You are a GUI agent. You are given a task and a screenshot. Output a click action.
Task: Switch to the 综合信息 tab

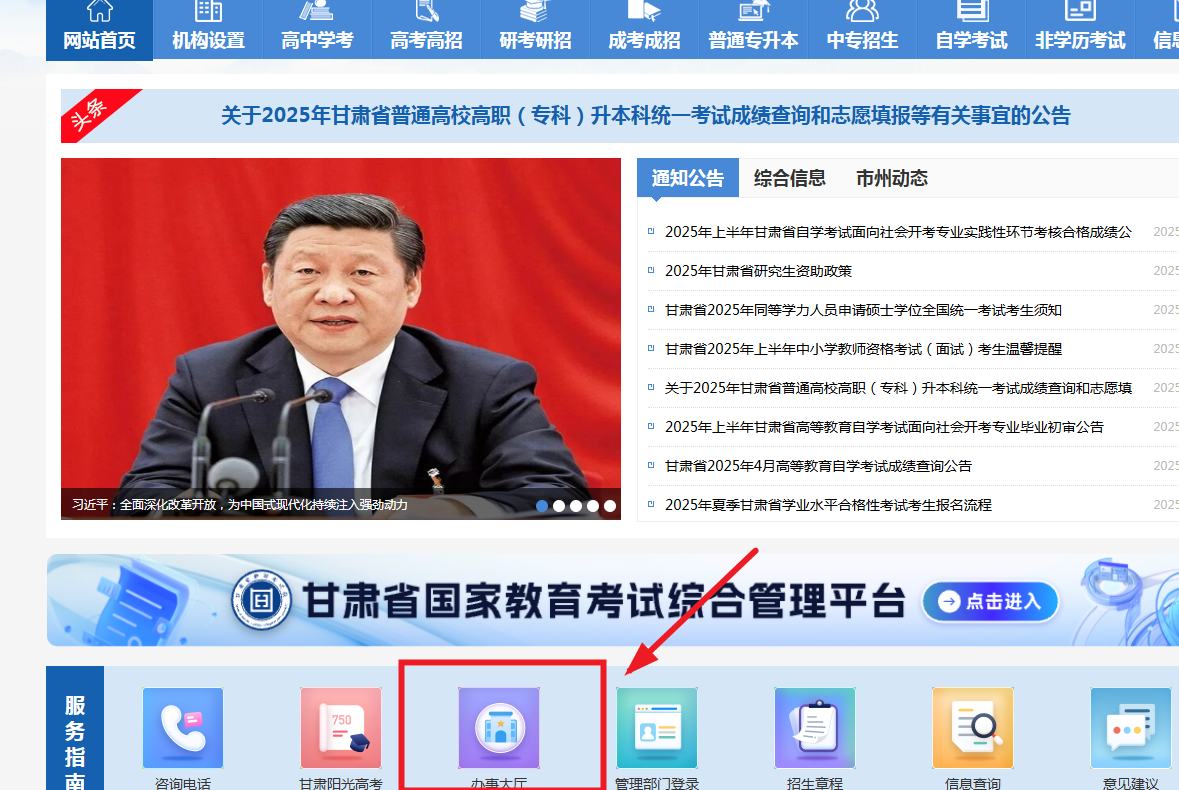coord(790,178)
